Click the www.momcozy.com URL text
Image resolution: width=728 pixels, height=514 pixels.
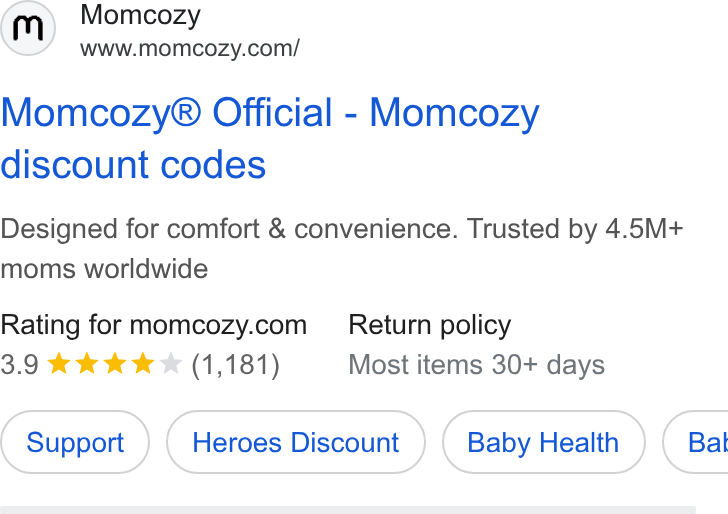coord(189,48)
